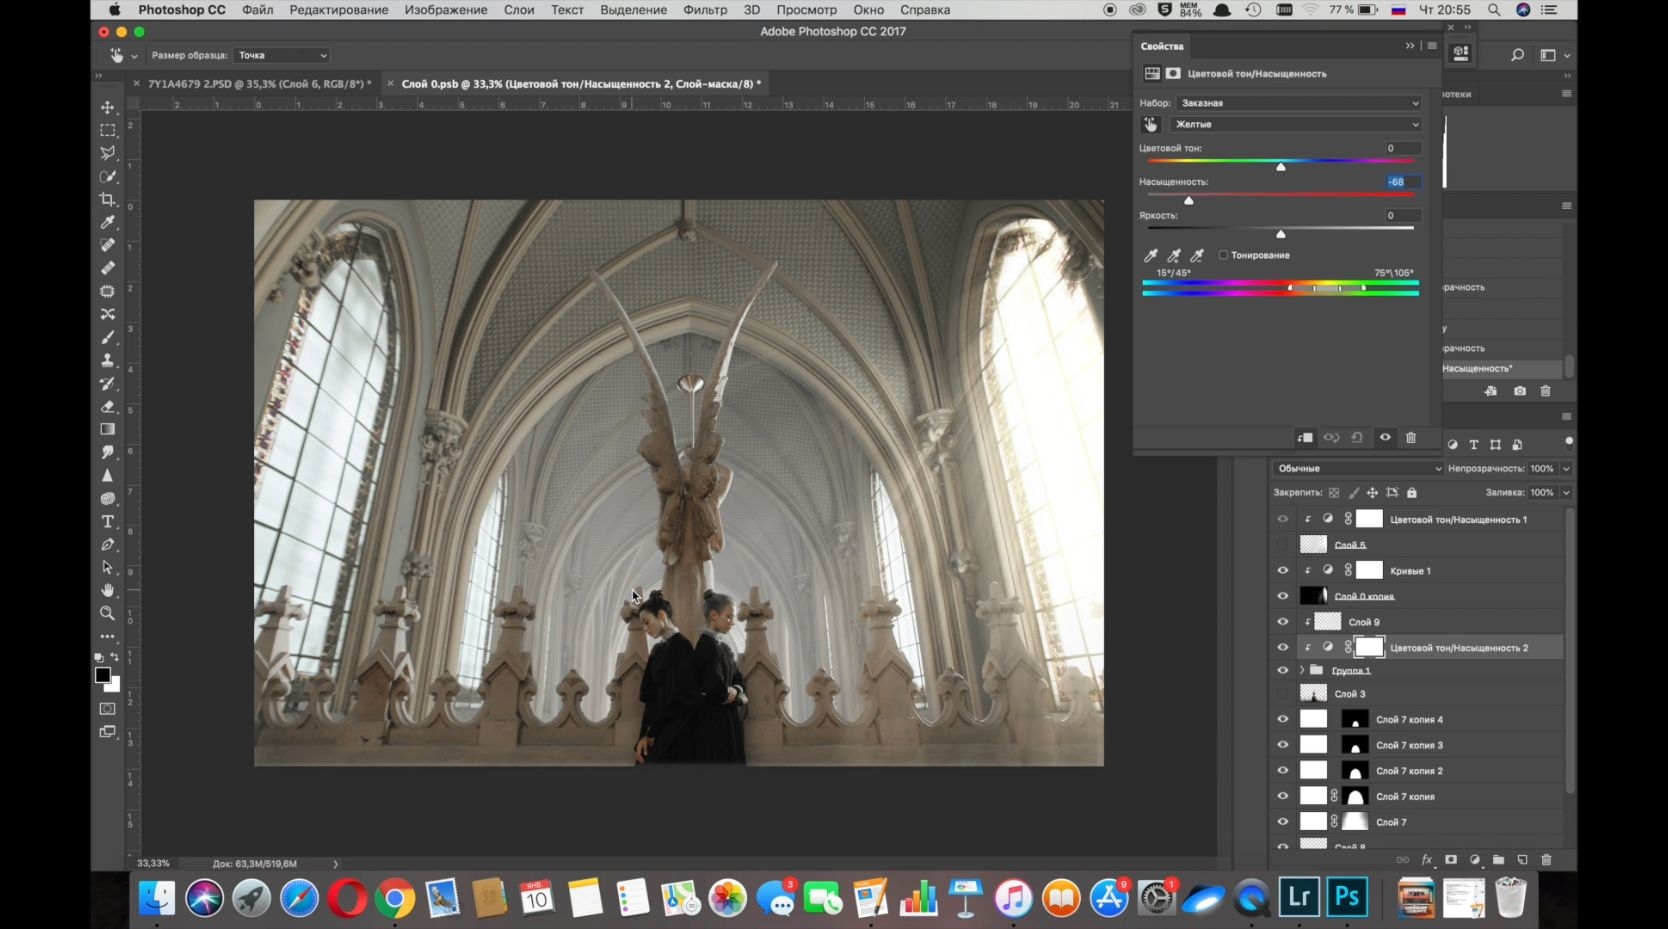Show the hidden Слой 3 layer
Image resolution: width=1668 pixels, height=929 pixels.
pos(1283,694)
